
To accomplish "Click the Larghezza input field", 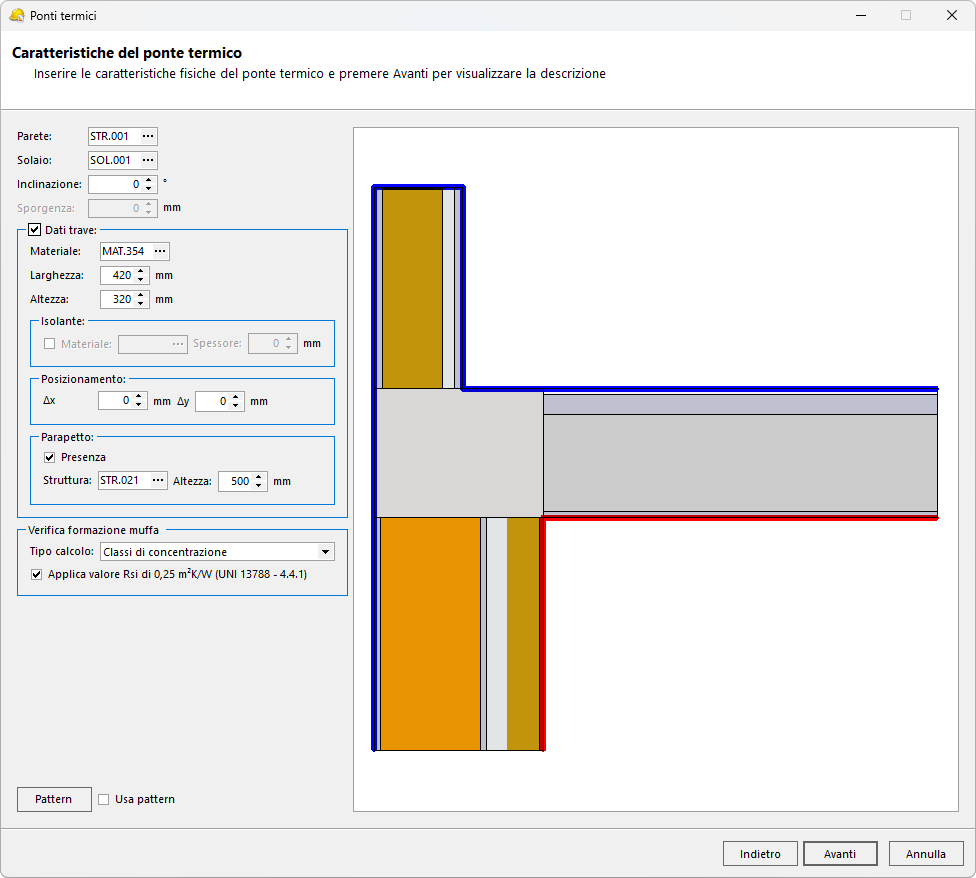I will tap(117, 275).
